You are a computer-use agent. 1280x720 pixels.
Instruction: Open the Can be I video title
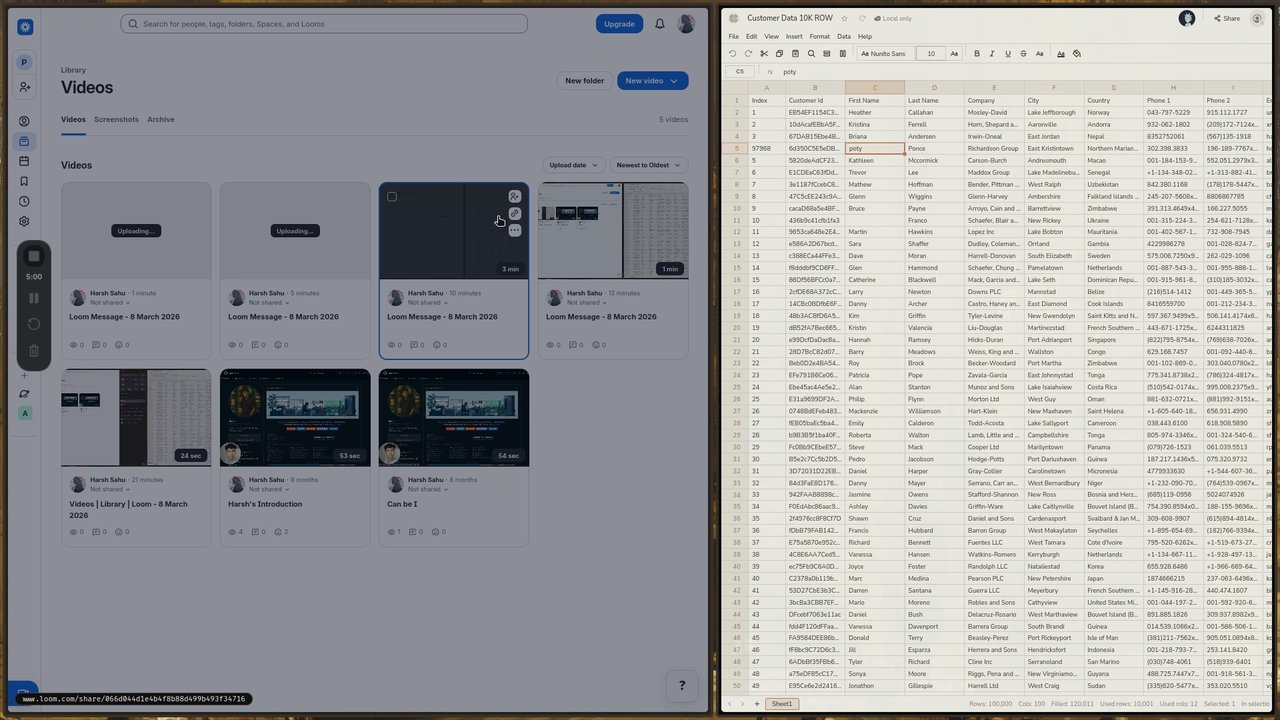pyautogui.click(x=402, y=504)
